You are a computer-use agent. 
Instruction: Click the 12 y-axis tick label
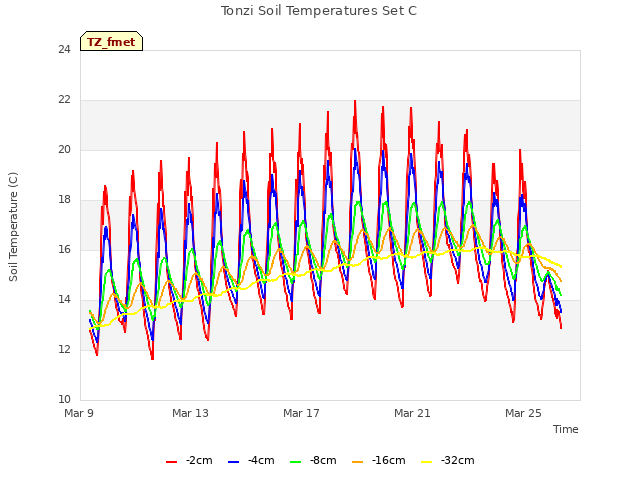[x=64, y=349]
